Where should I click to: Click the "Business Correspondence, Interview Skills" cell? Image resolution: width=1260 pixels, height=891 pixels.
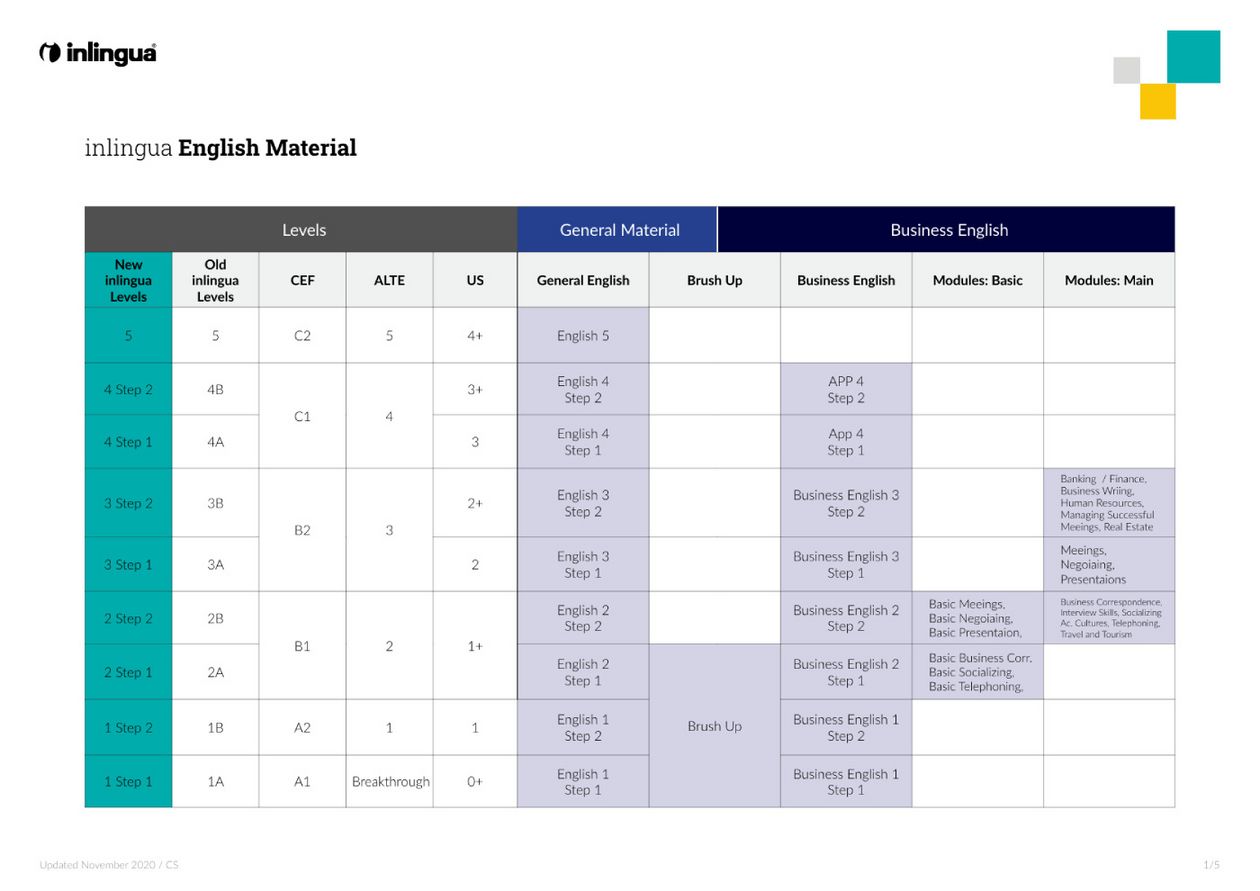coord(1109,619)
